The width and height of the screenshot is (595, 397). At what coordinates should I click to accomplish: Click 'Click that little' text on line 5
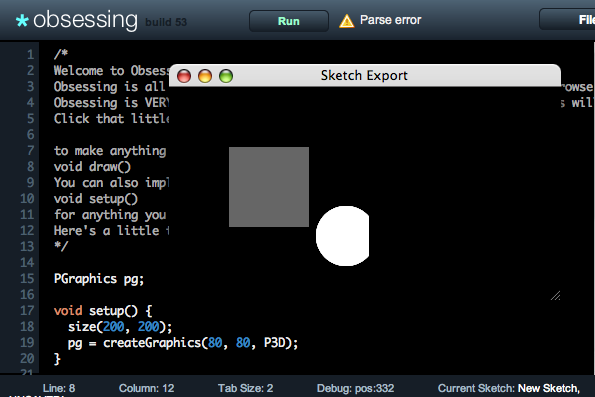tap(111, 119)
